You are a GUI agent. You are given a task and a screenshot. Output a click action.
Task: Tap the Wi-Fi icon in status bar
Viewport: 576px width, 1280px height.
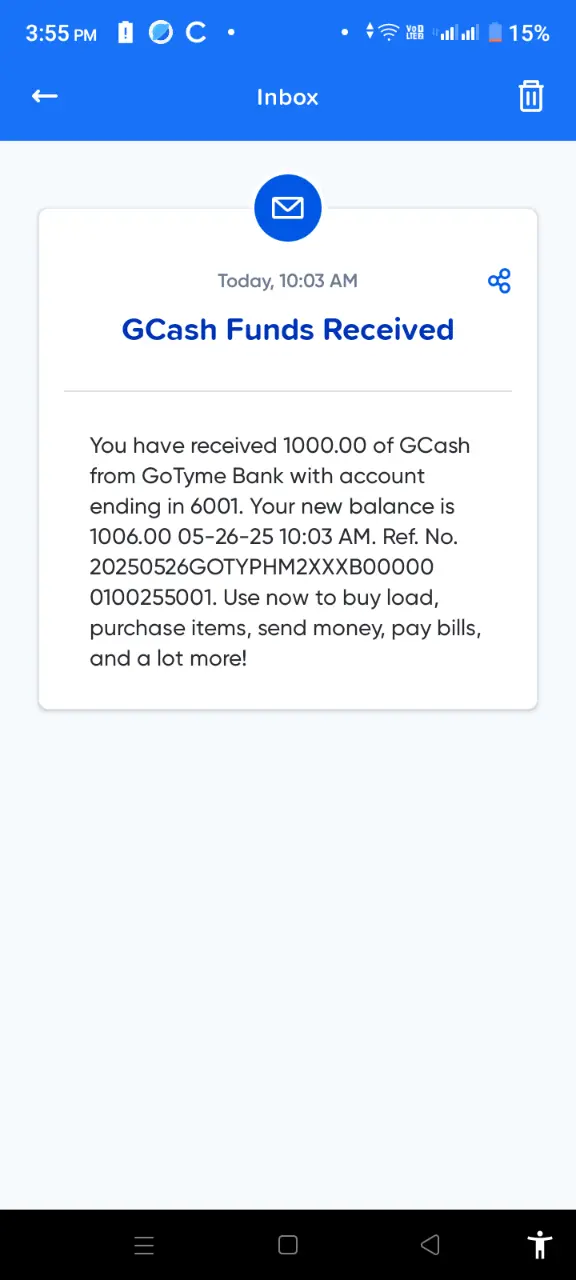pyautogui.click(x=389, y=33)
